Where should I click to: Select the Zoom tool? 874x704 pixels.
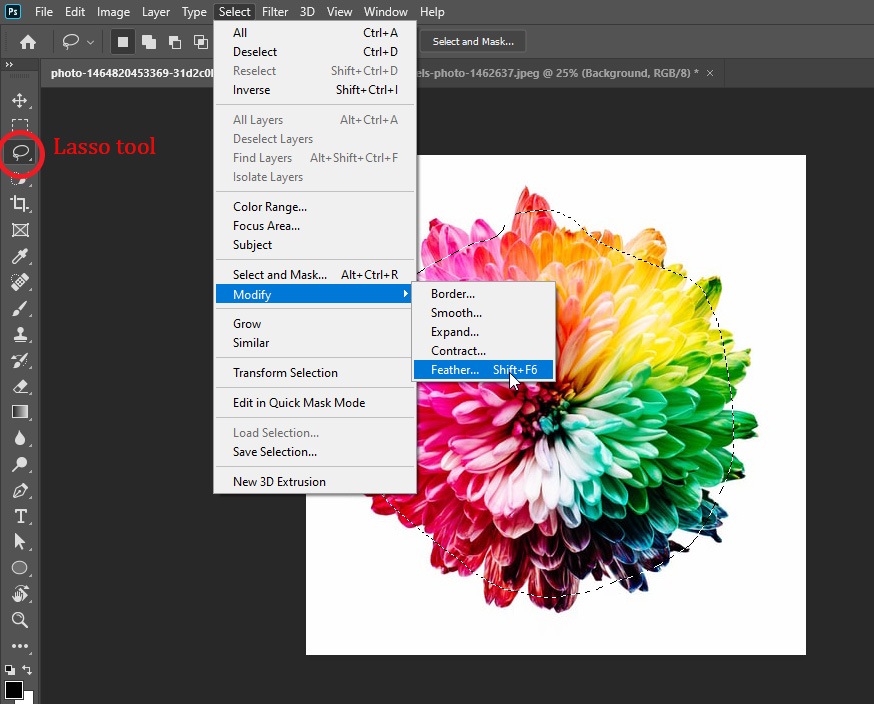point(20,620)
